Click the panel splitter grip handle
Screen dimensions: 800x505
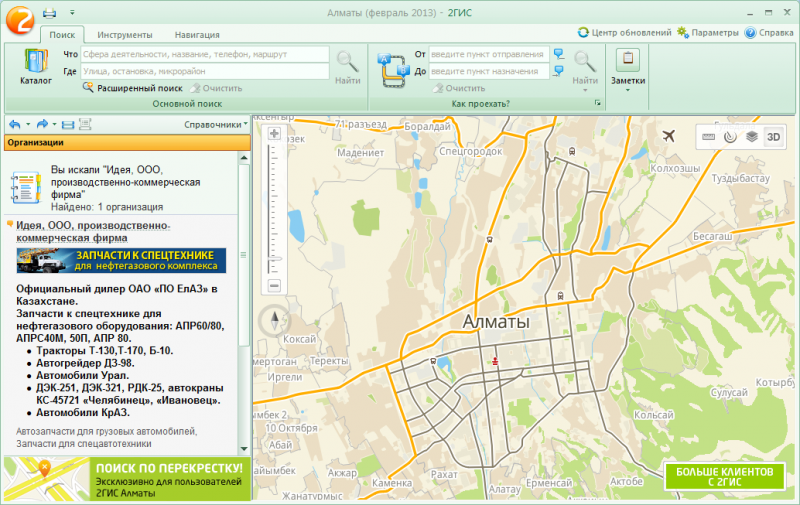(x=243, y=255)
